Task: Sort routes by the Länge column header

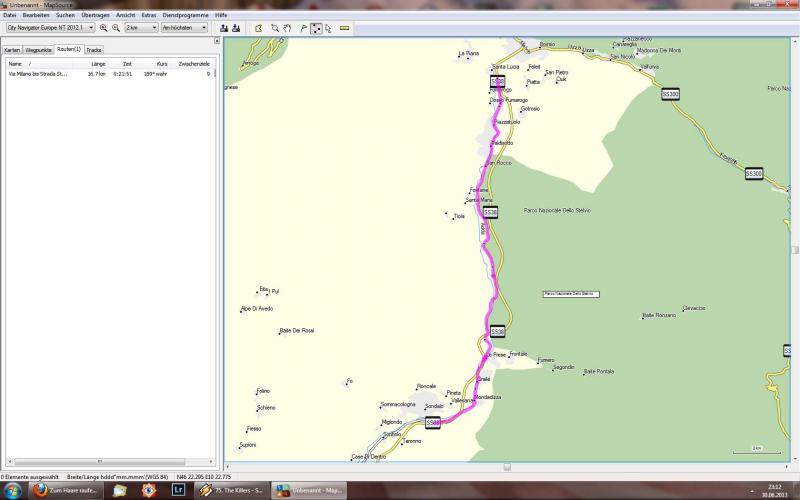Action: 98,63
